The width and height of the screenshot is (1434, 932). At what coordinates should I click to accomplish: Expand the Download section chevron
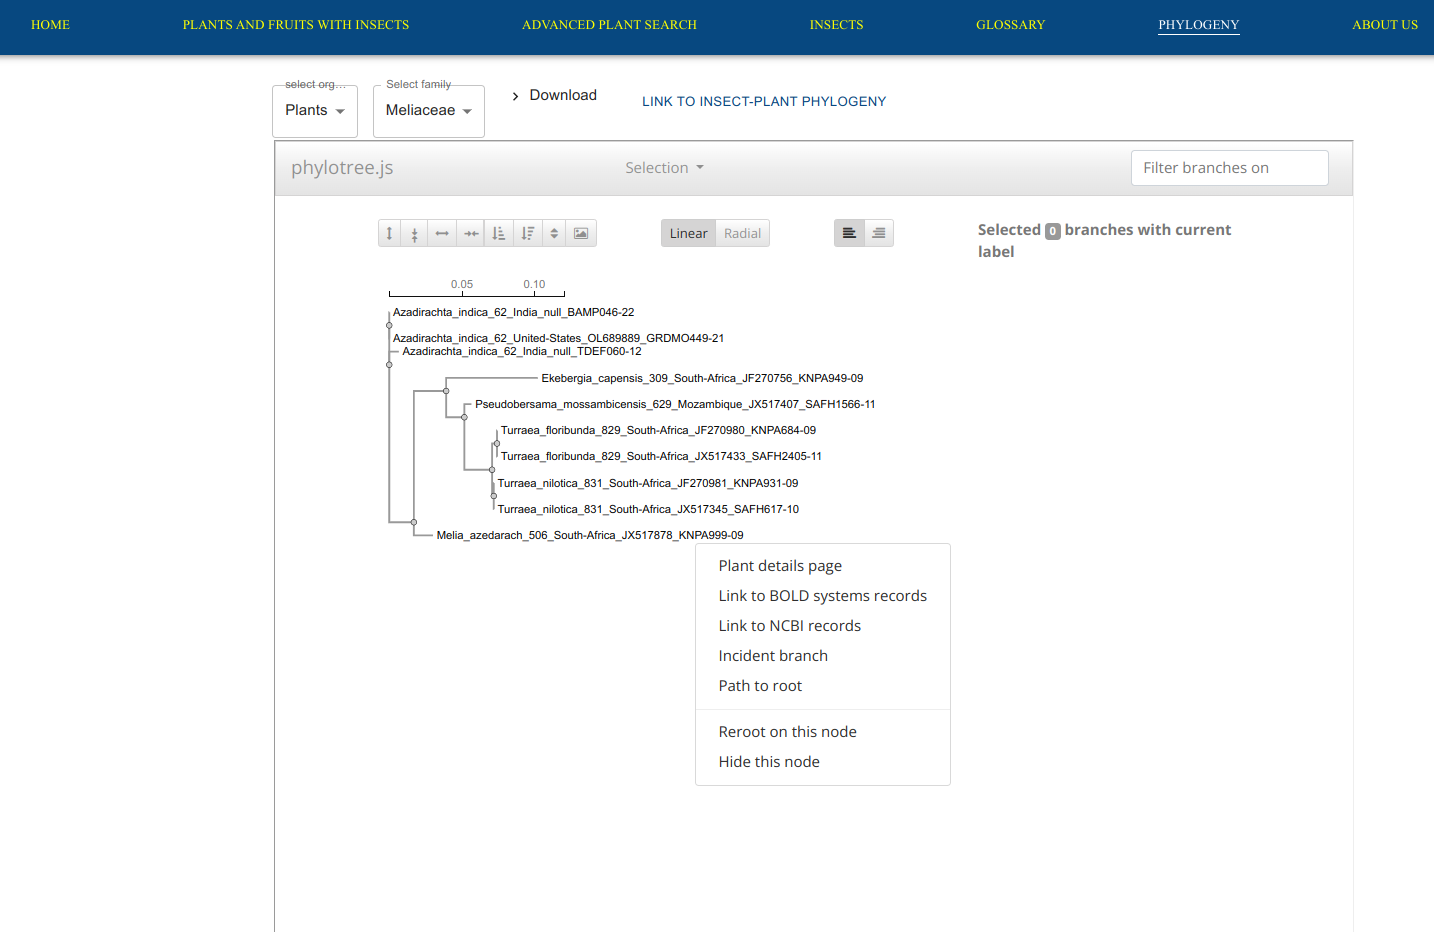coord(515,96)
